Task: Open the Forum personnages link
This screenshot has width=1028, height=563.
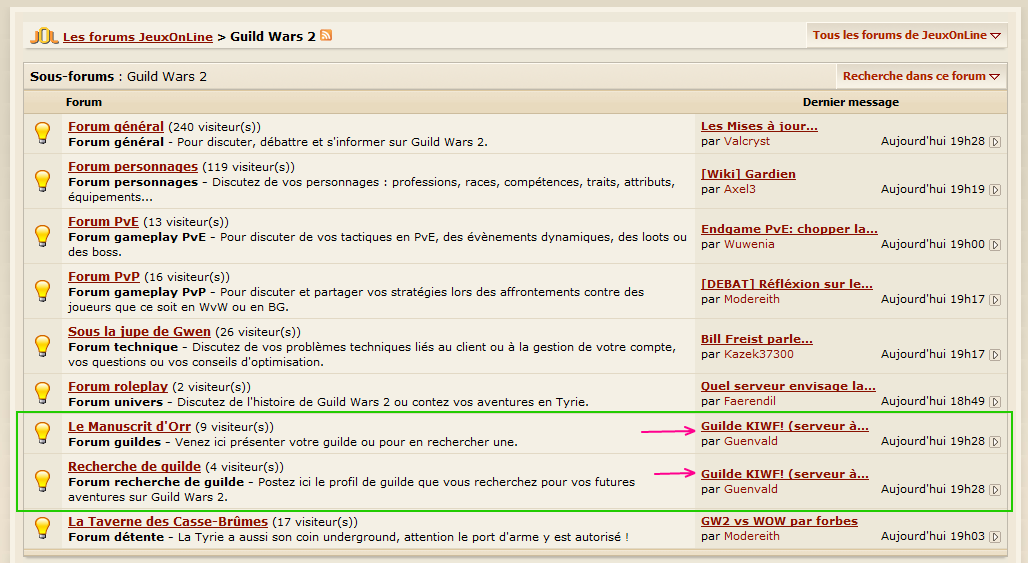Action: (x=133, y=166)
